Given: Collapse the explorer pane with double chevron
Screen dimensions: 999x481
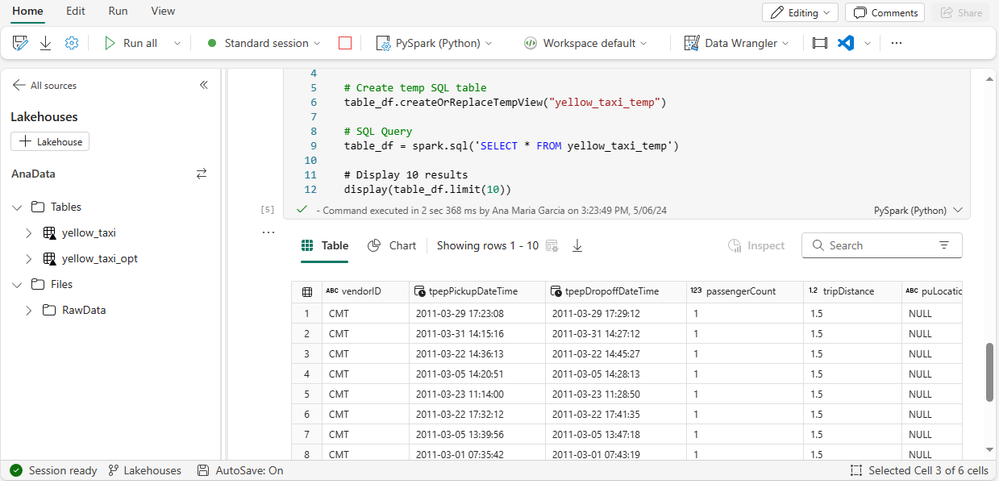Looking at the screenshot, I should 204,85.
